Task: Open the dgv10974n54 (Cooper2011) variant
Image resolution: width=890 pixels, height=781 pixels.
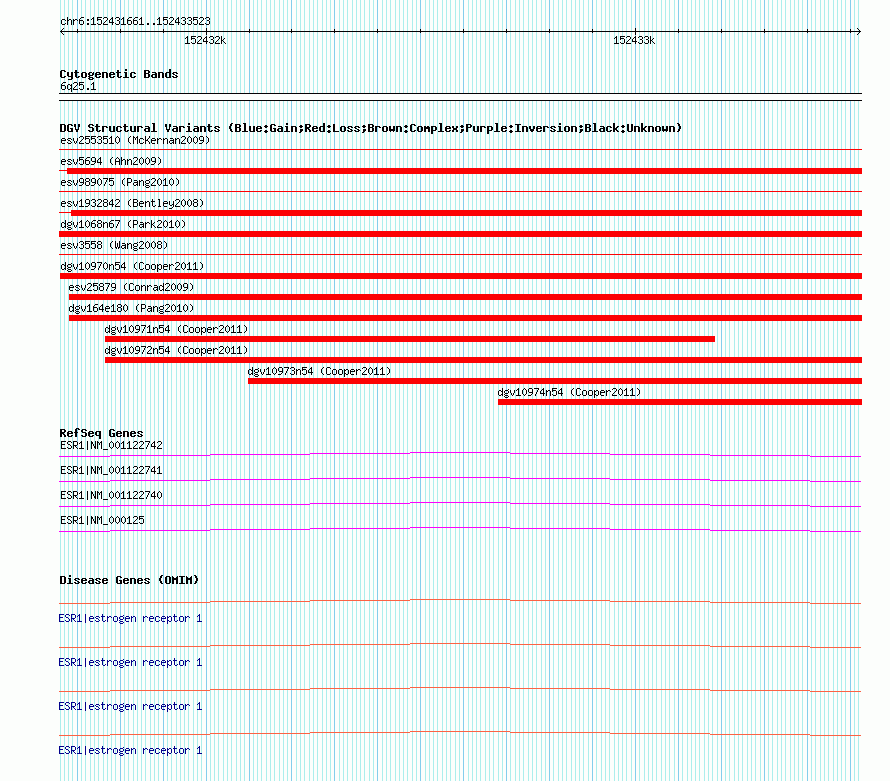Action: [x=569, y=392]
